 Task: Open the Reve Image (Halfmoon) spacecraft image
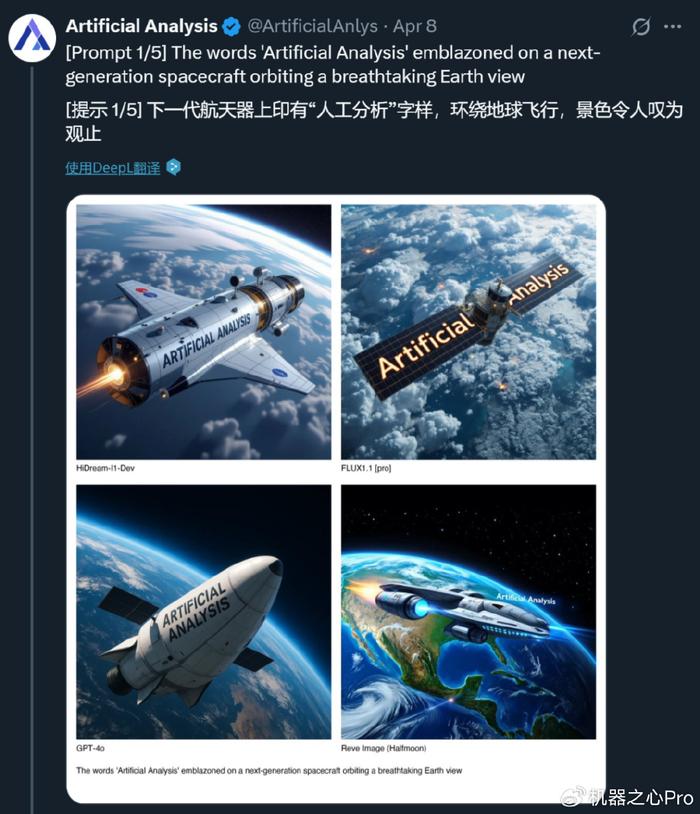468,612
